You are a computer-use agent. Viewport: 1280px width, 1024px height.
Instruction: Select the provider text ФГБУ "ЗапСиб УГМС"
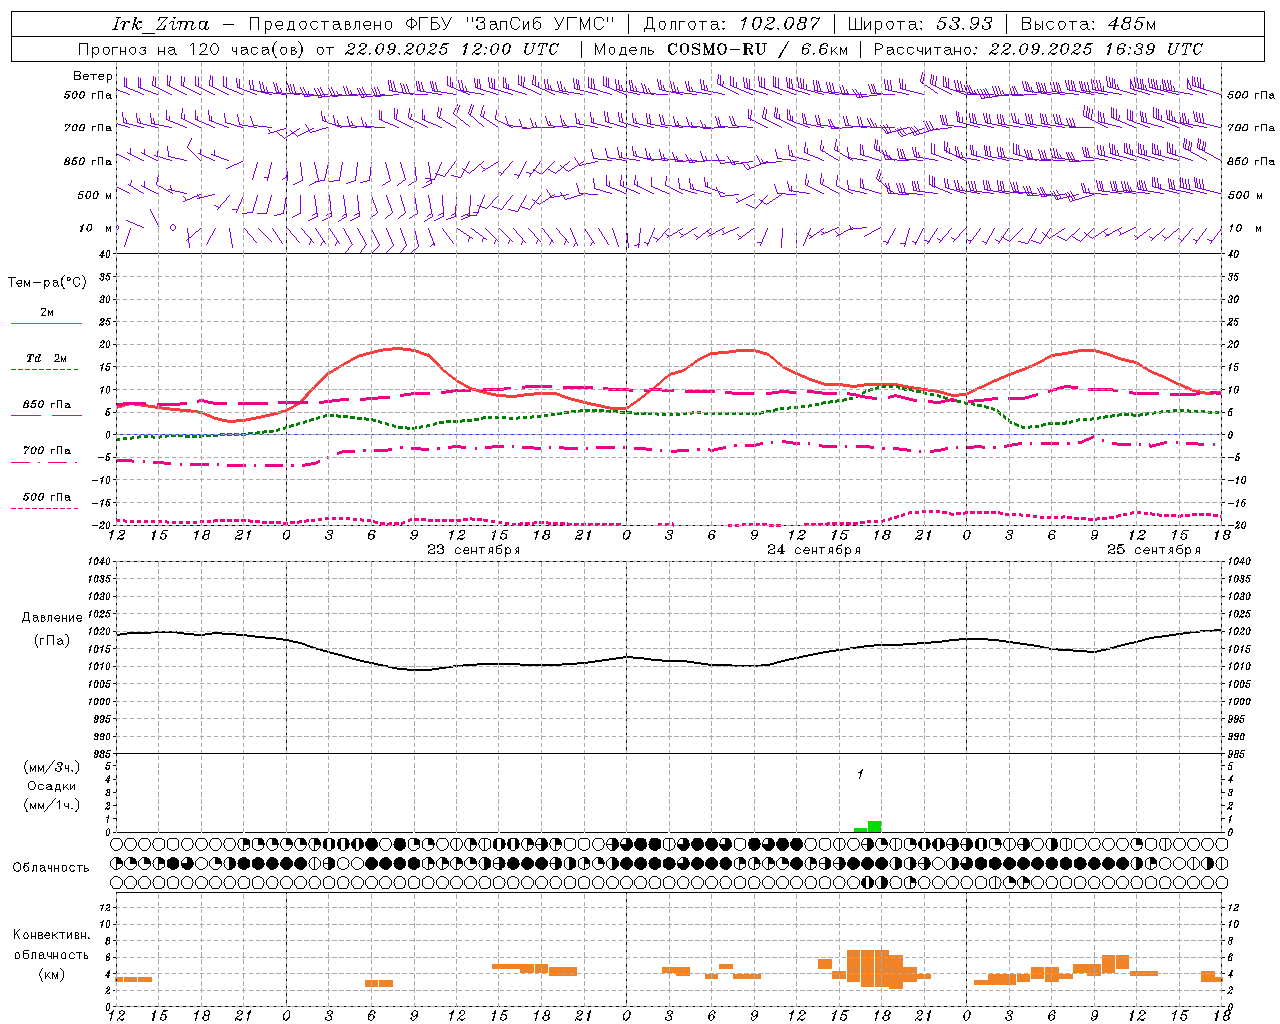click(511, 24)
